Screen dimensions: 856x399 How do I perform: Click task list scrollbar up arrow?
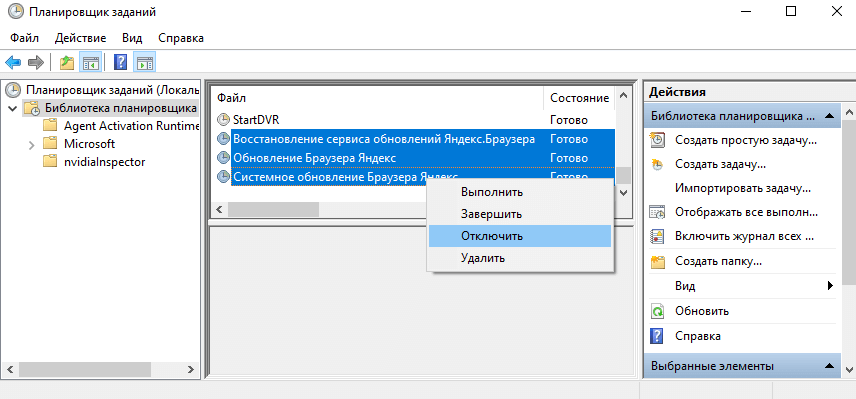pos(624,96)
